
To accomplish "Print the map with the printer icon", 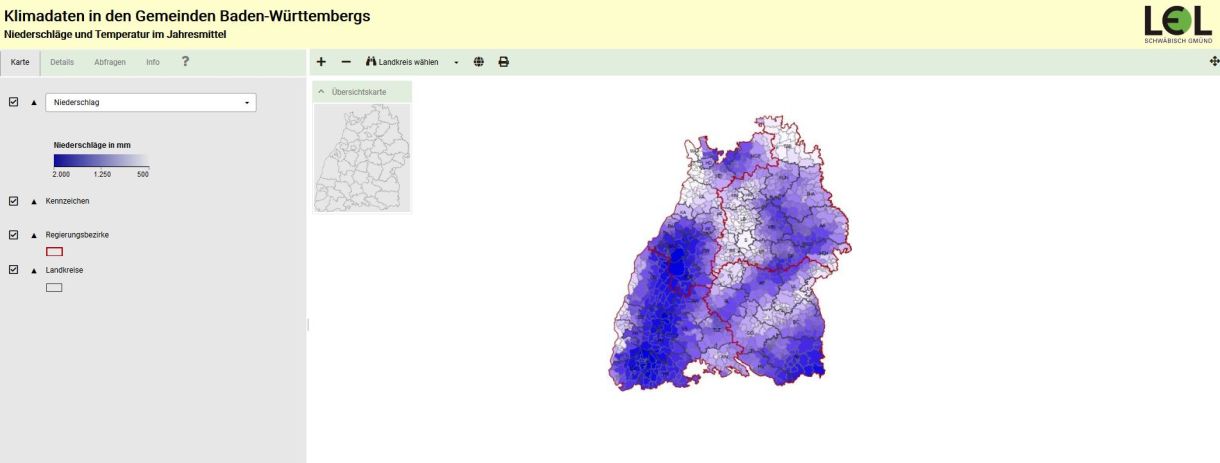I will point(504,62).
